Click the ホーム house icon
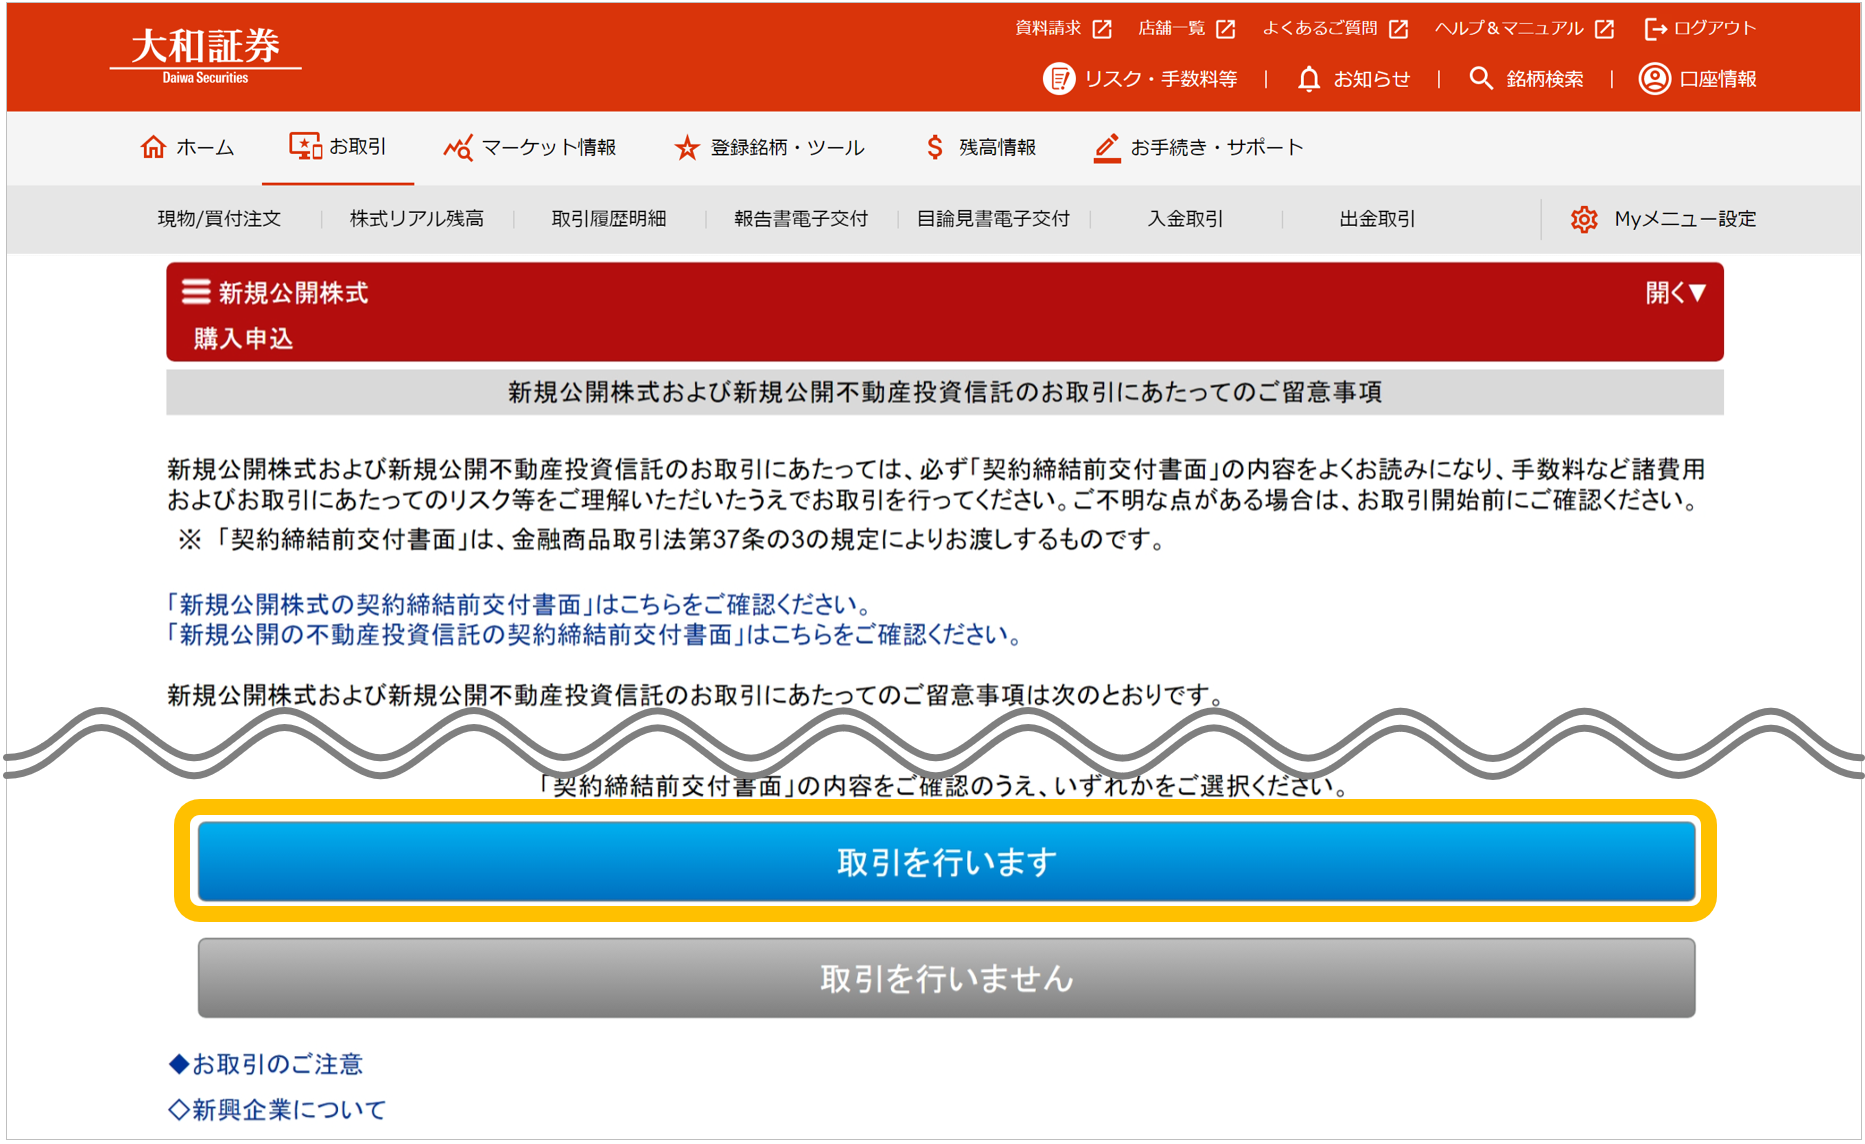The height and width of the screenshot is (1144, 1865). (152, 146)
